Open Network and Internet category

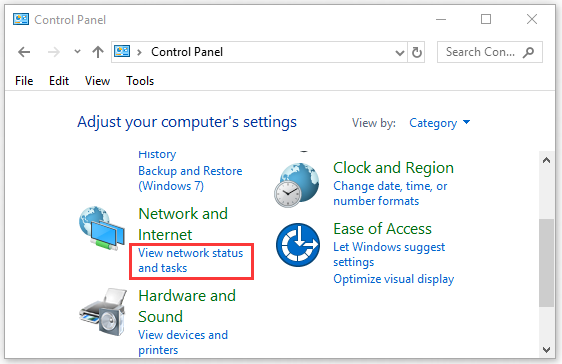pos(183,224)
